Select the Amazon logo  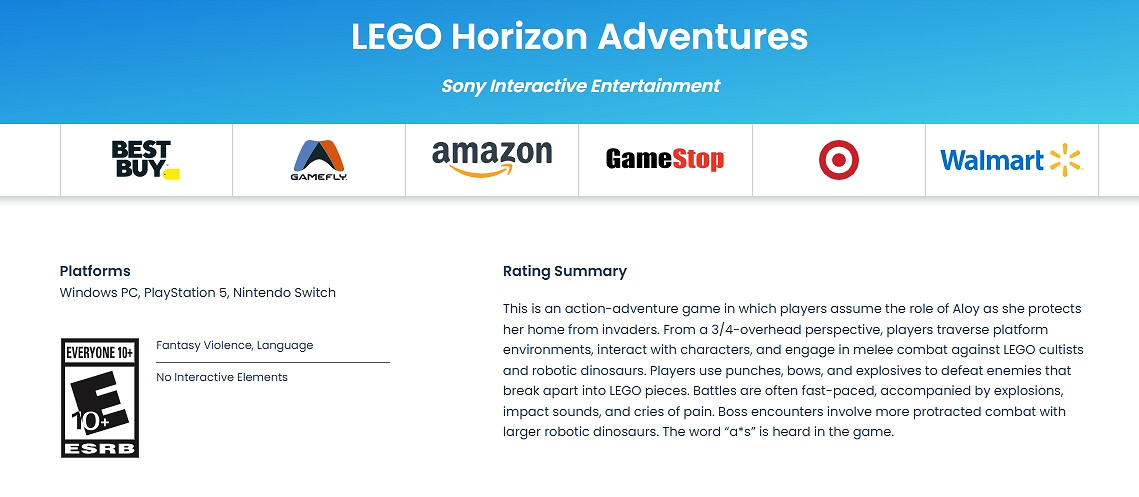coord(491,159)
